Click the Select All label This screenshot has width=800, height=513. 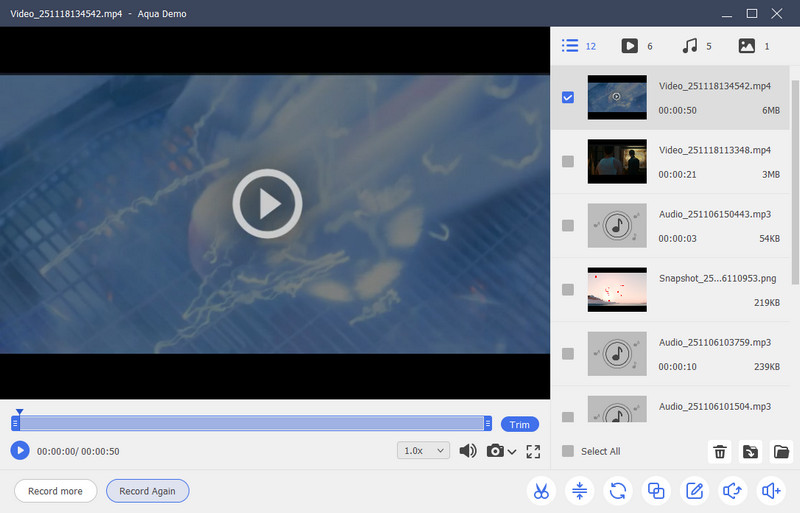click(601, 451)
